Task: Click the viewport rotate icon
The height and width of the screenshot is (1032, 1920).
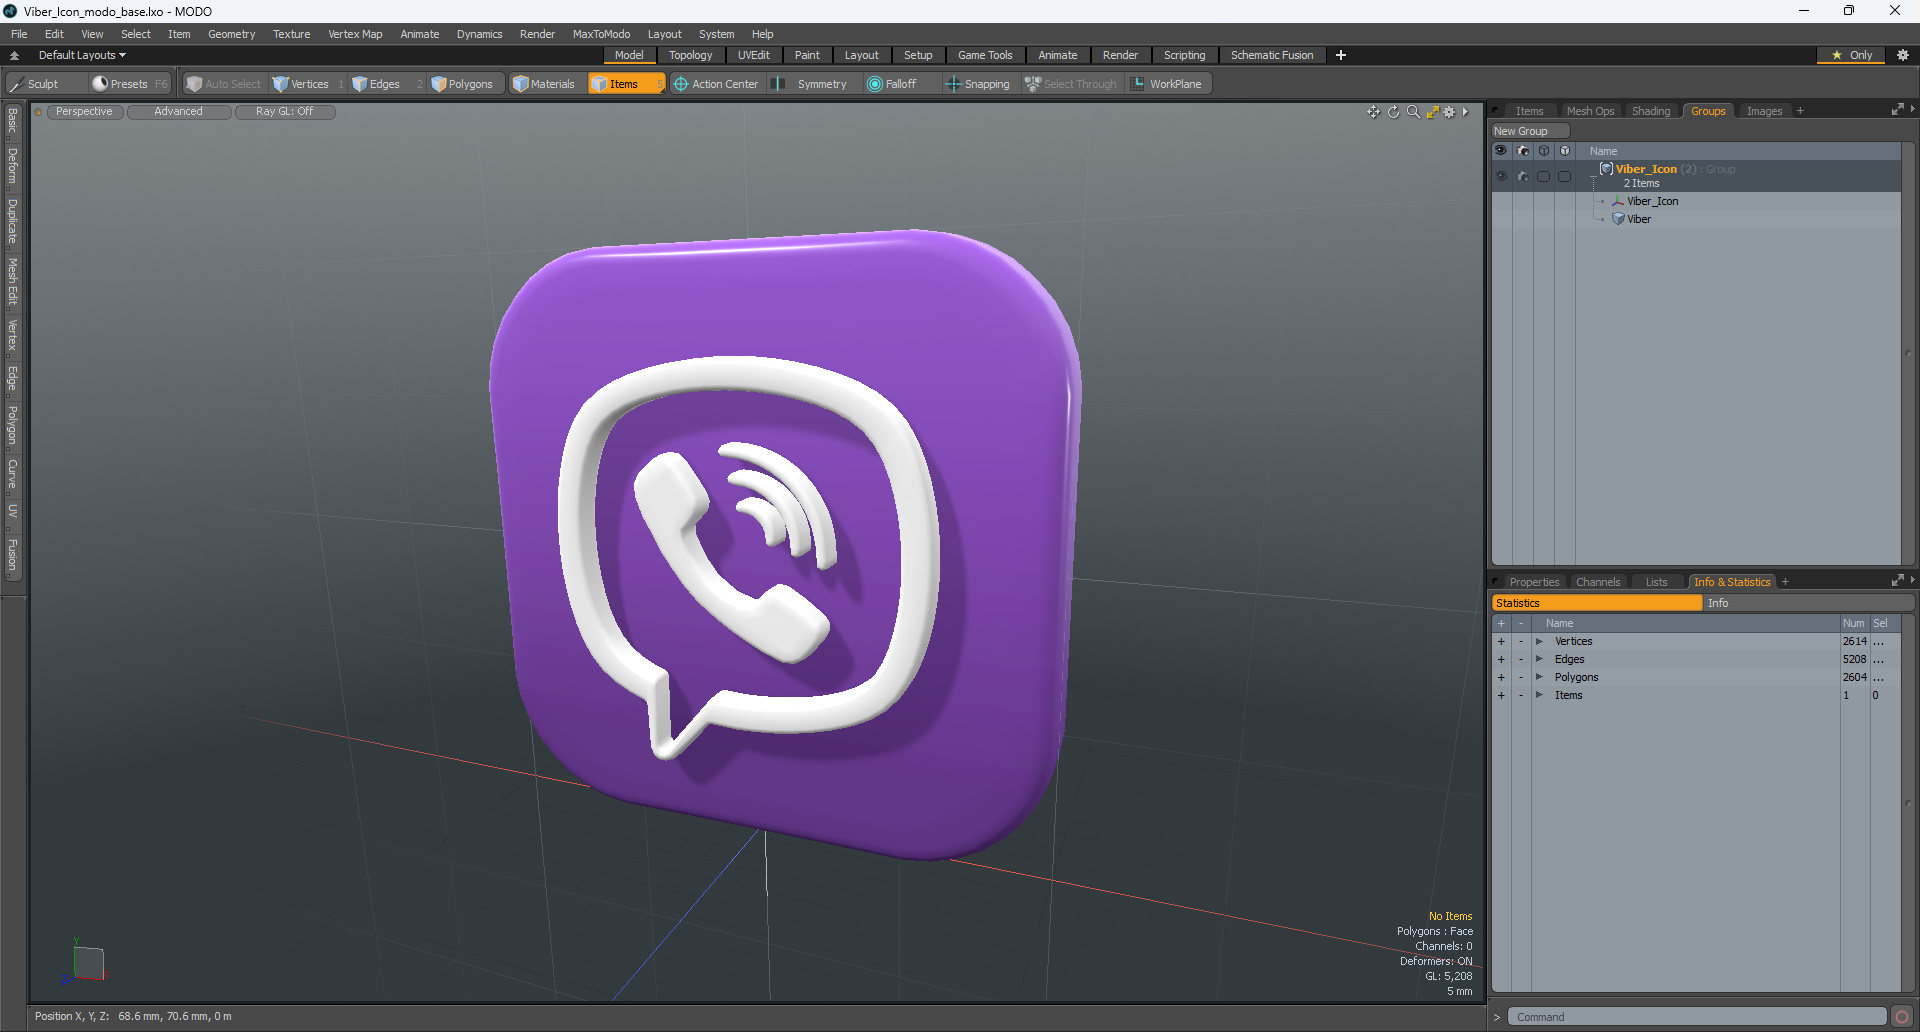Action: [1394, 112]
